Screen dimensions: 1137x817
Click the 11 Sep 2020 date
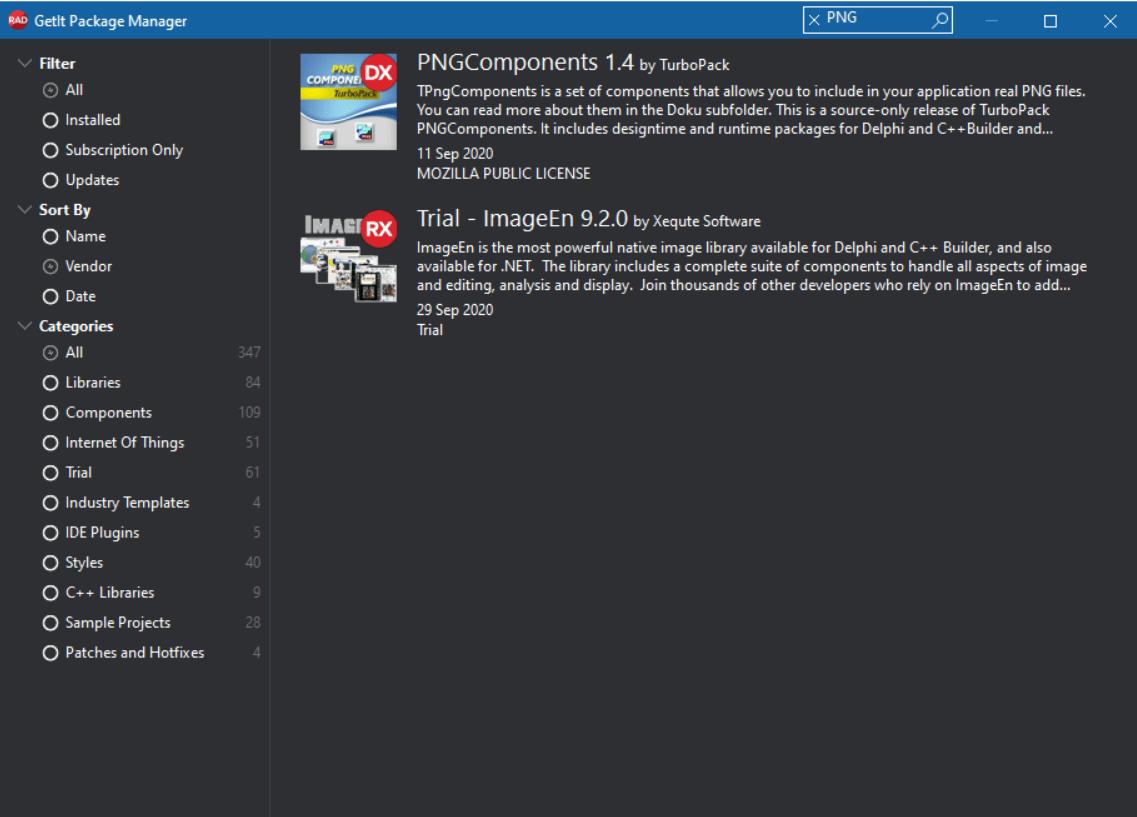click(455, 154)
